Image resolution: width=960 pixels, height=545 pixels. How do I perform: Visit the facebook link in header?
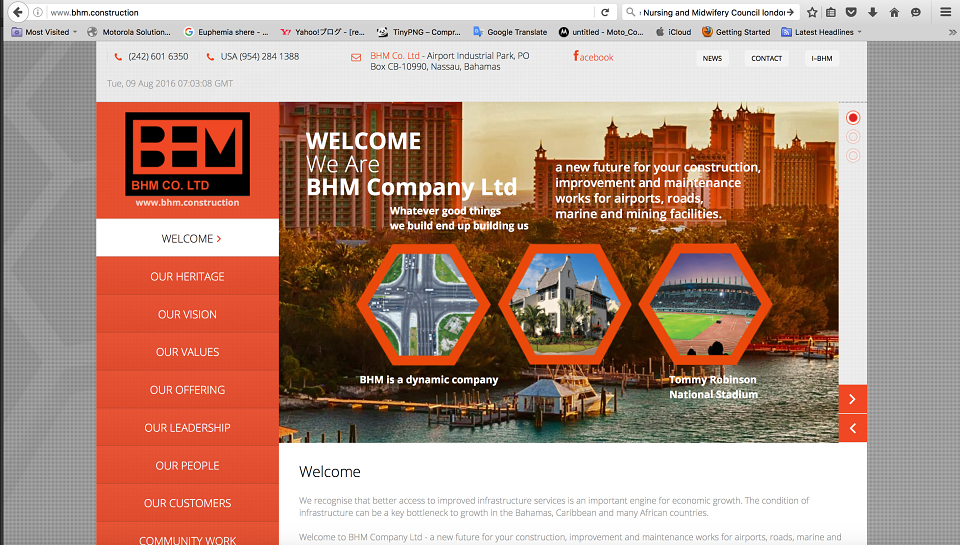593,56
